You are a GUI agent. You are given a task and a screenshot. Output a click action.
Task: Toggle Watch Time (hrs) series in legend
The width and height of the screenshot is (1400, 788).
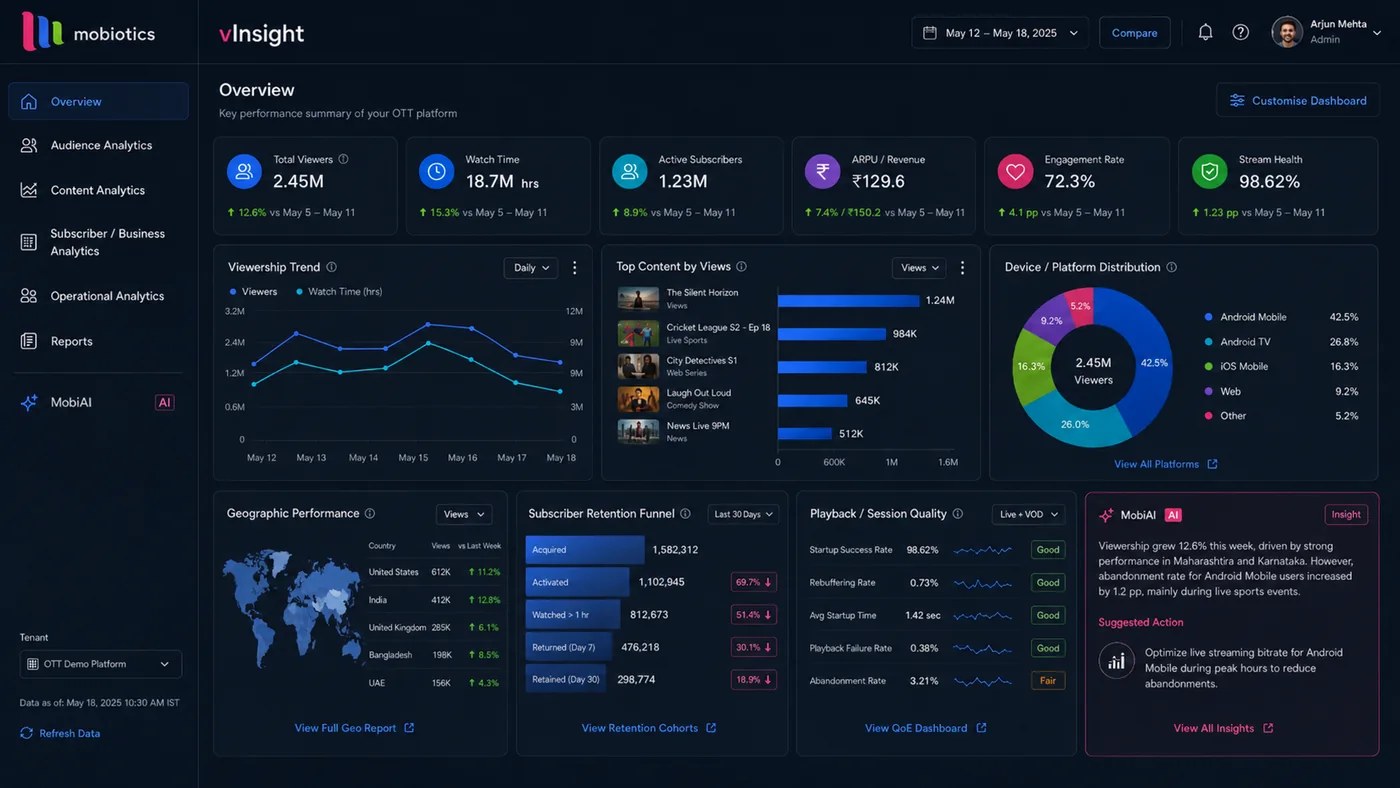click(339, 292)
